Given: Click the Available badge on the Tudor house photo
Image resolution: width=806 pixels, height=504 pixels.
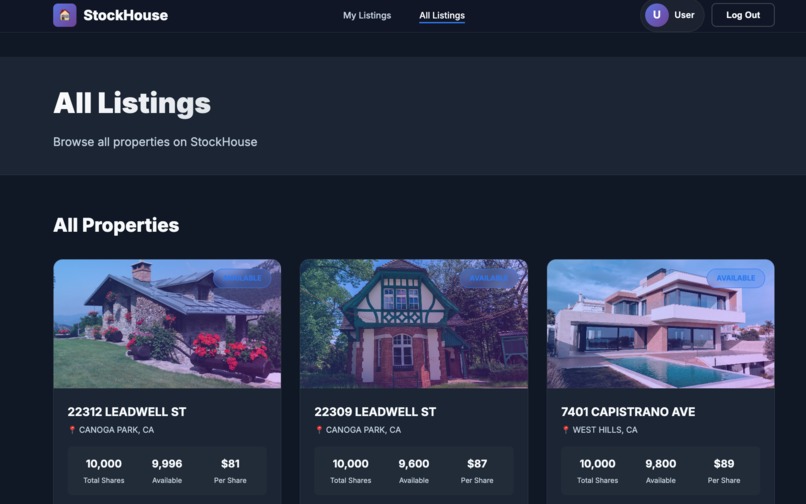Looking at the screenshot, I should [488, 278].
